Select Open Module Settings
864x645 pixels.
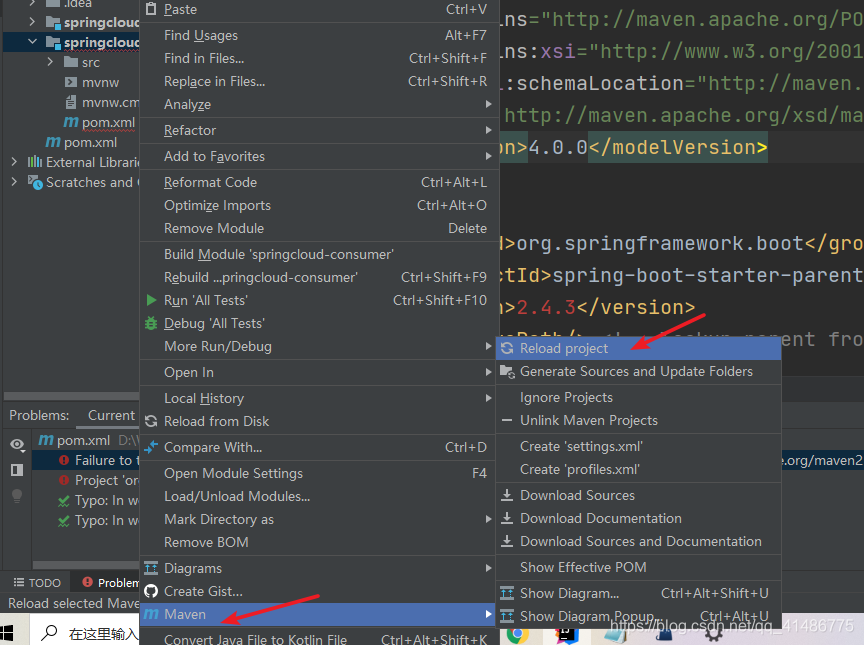[x=320, y=473]
